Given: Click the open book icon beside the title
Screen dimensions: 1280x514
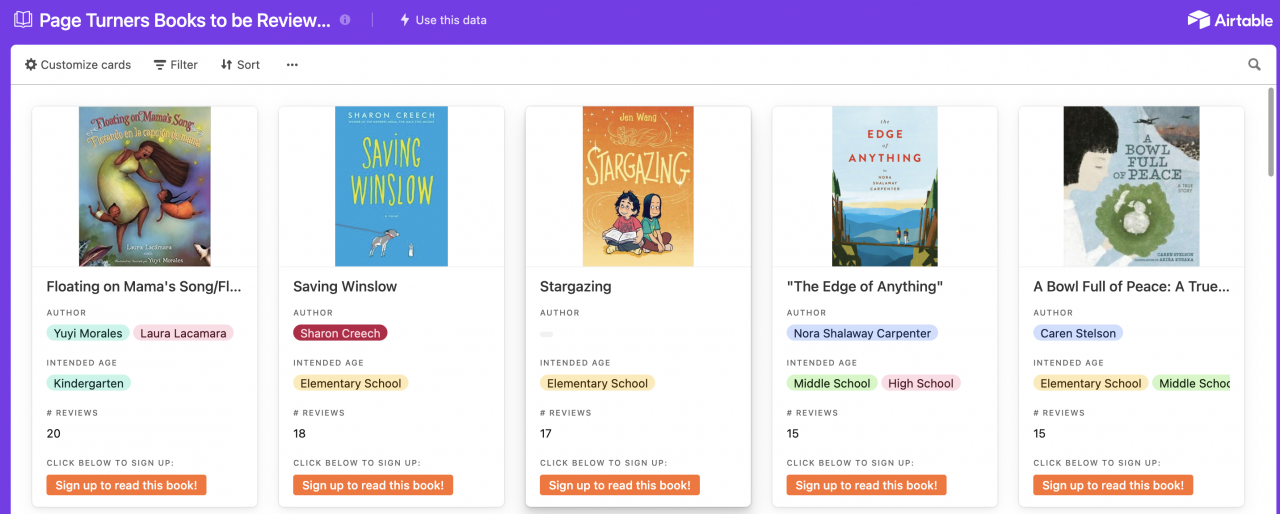Looking at the screenshot, I should coord(23,19).
